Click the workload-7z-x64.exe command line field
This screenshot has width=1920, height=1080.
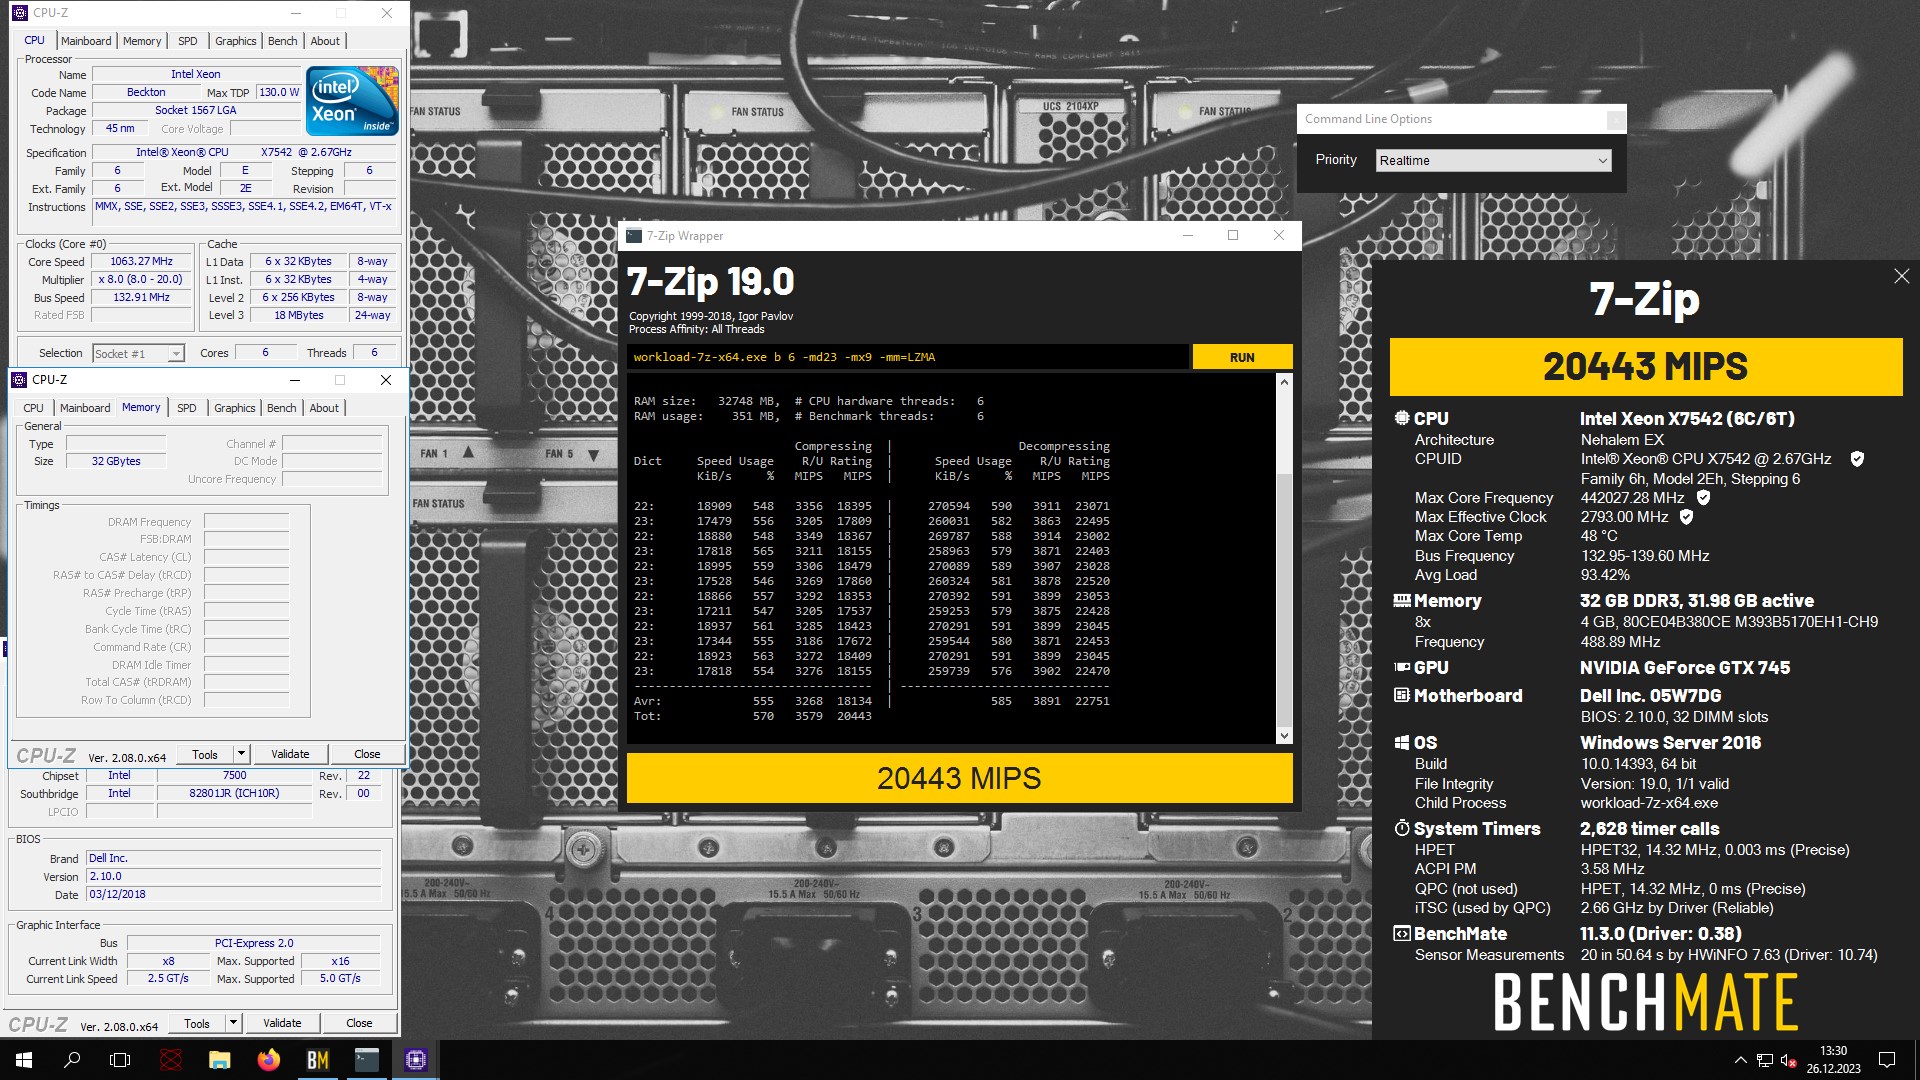click(908, 357)
